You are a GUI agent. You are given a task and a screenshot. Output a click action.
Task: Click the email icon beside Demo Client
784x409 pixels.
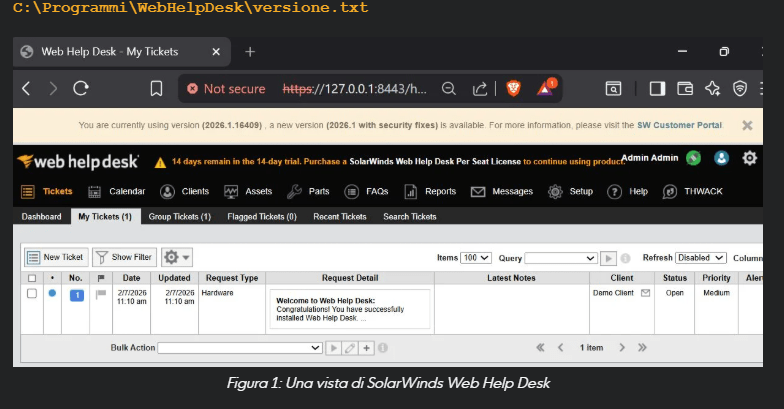(x=645, y=293)
